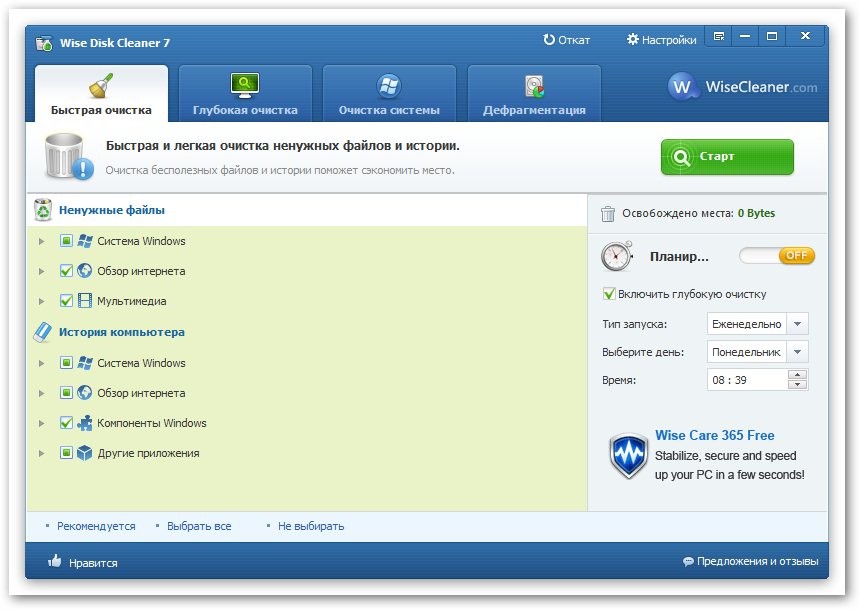Click the small trash icon by Освобождено места
The height and width of the screenshot is (610, 860).
(x=608, y=213)
